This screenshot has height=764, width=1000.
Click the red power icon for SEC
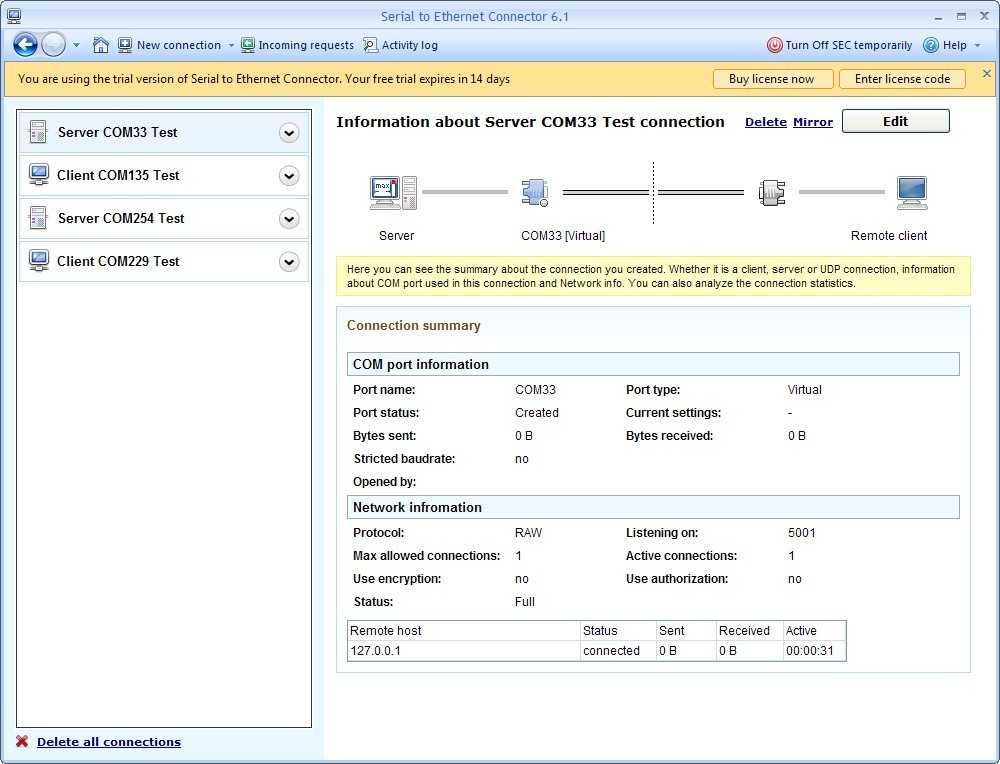point(774,45)
